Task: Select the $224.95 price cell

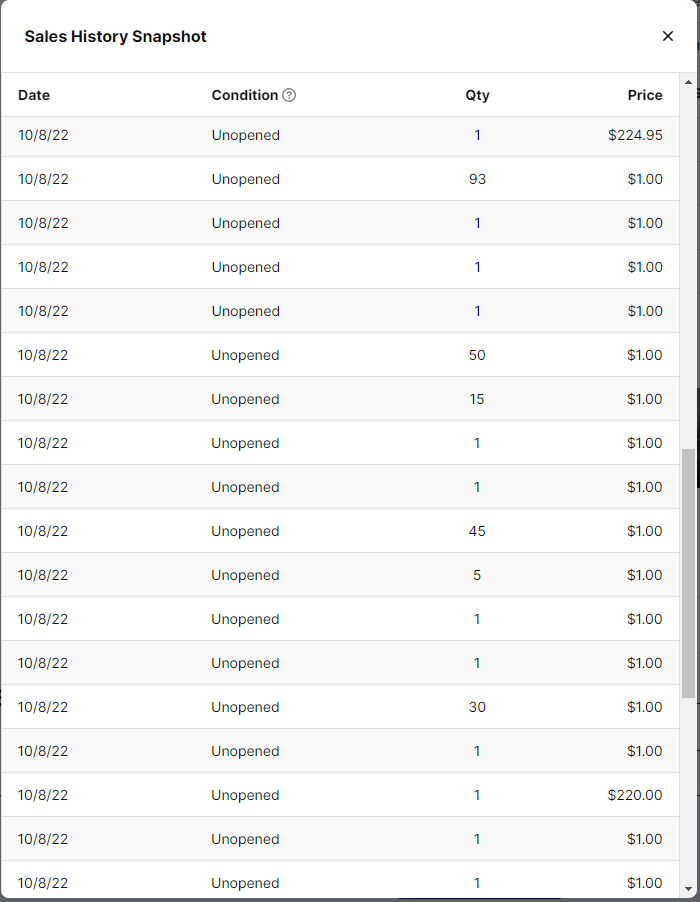Action: [x=635, y=135]
